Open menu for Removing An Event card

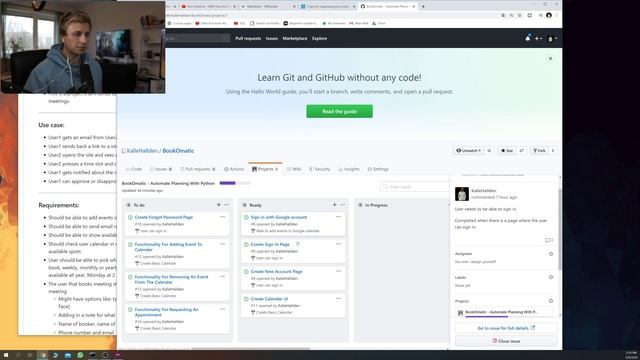tap(222, 277)
